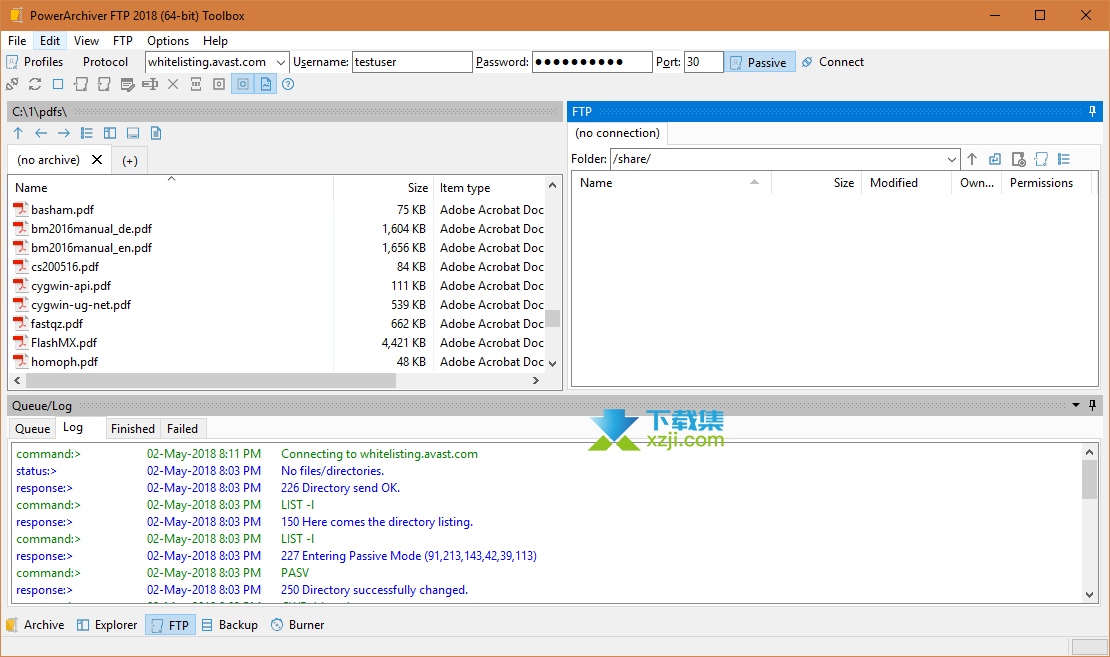Go up one folder in FTP pane
1110x657 pixels.
point(972,159)
